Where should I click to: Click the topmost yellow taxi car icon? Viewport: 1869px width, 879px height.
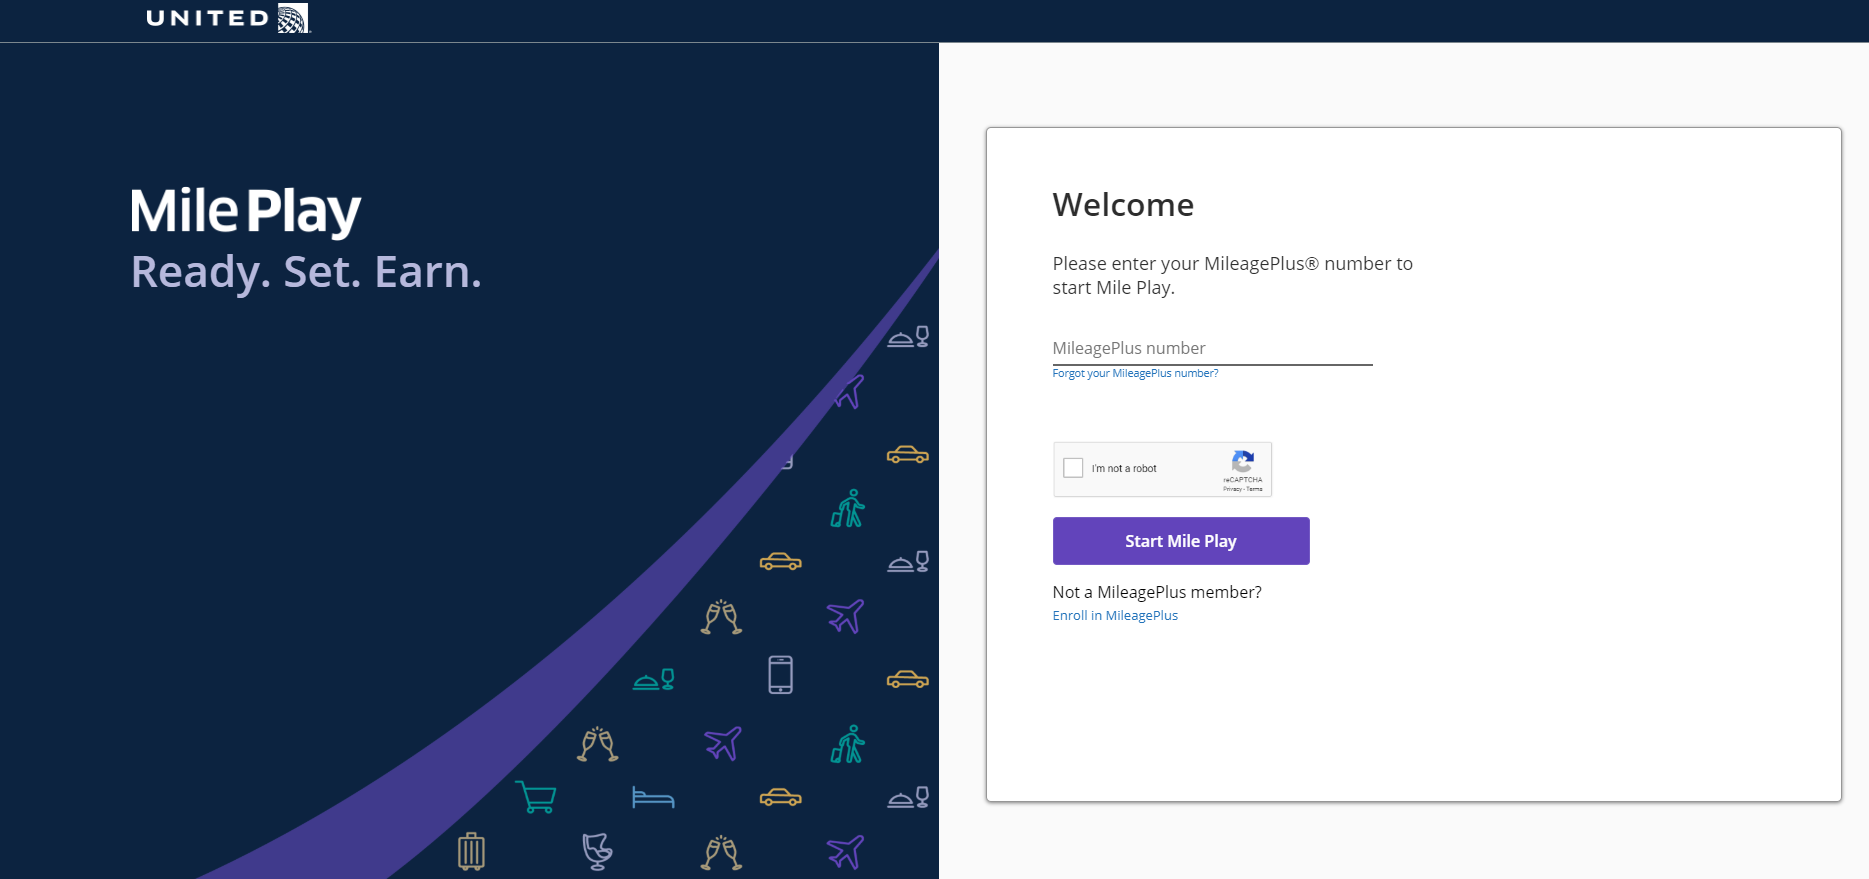[x=908, y=455]
